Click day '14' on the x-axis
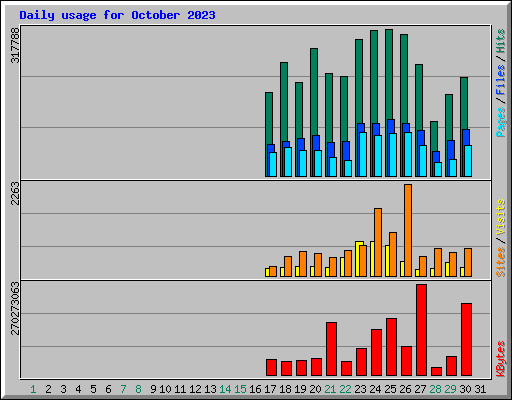This screenshot has height=400, width=512. (x=225, y=389)
